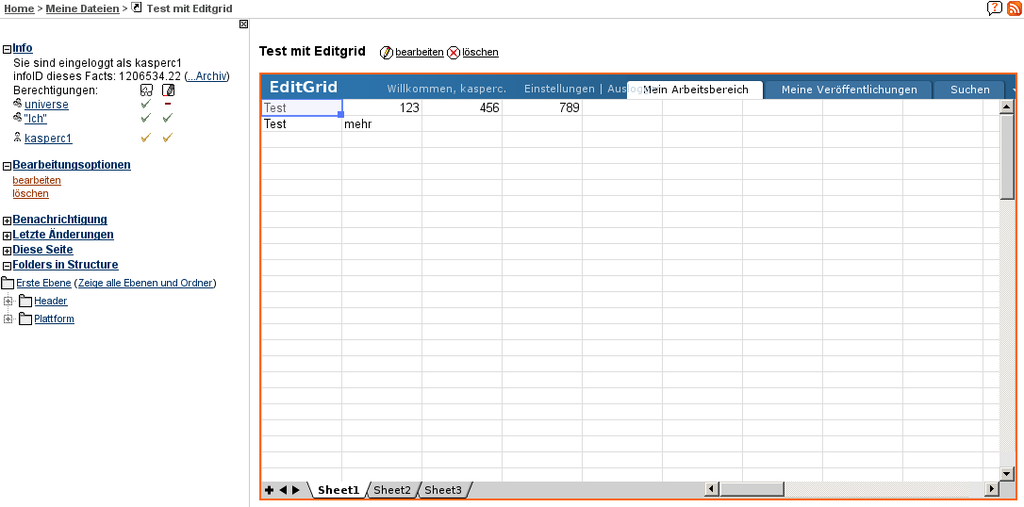
Task: Click the write permission column icon
Action: click(x=168, y=90)
